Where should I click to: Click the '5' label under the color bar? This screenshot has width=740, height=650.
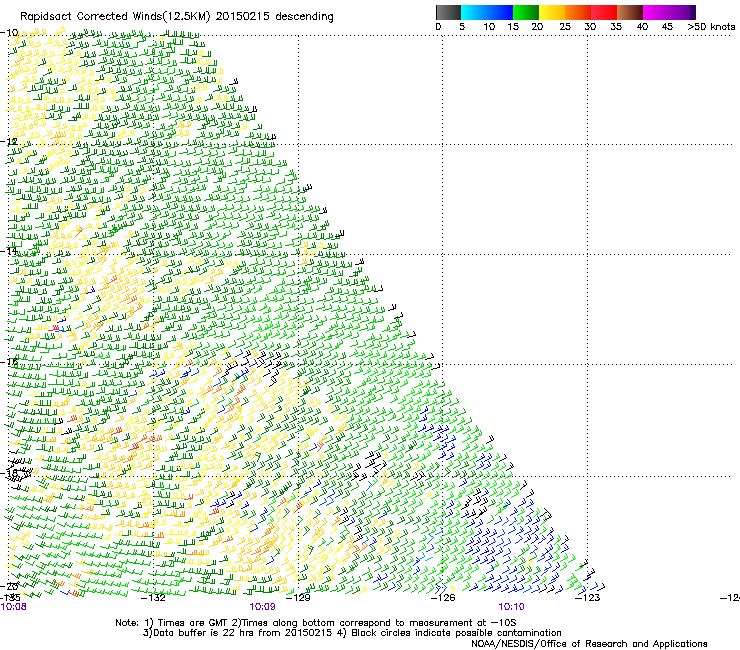(x=462, y=27)
